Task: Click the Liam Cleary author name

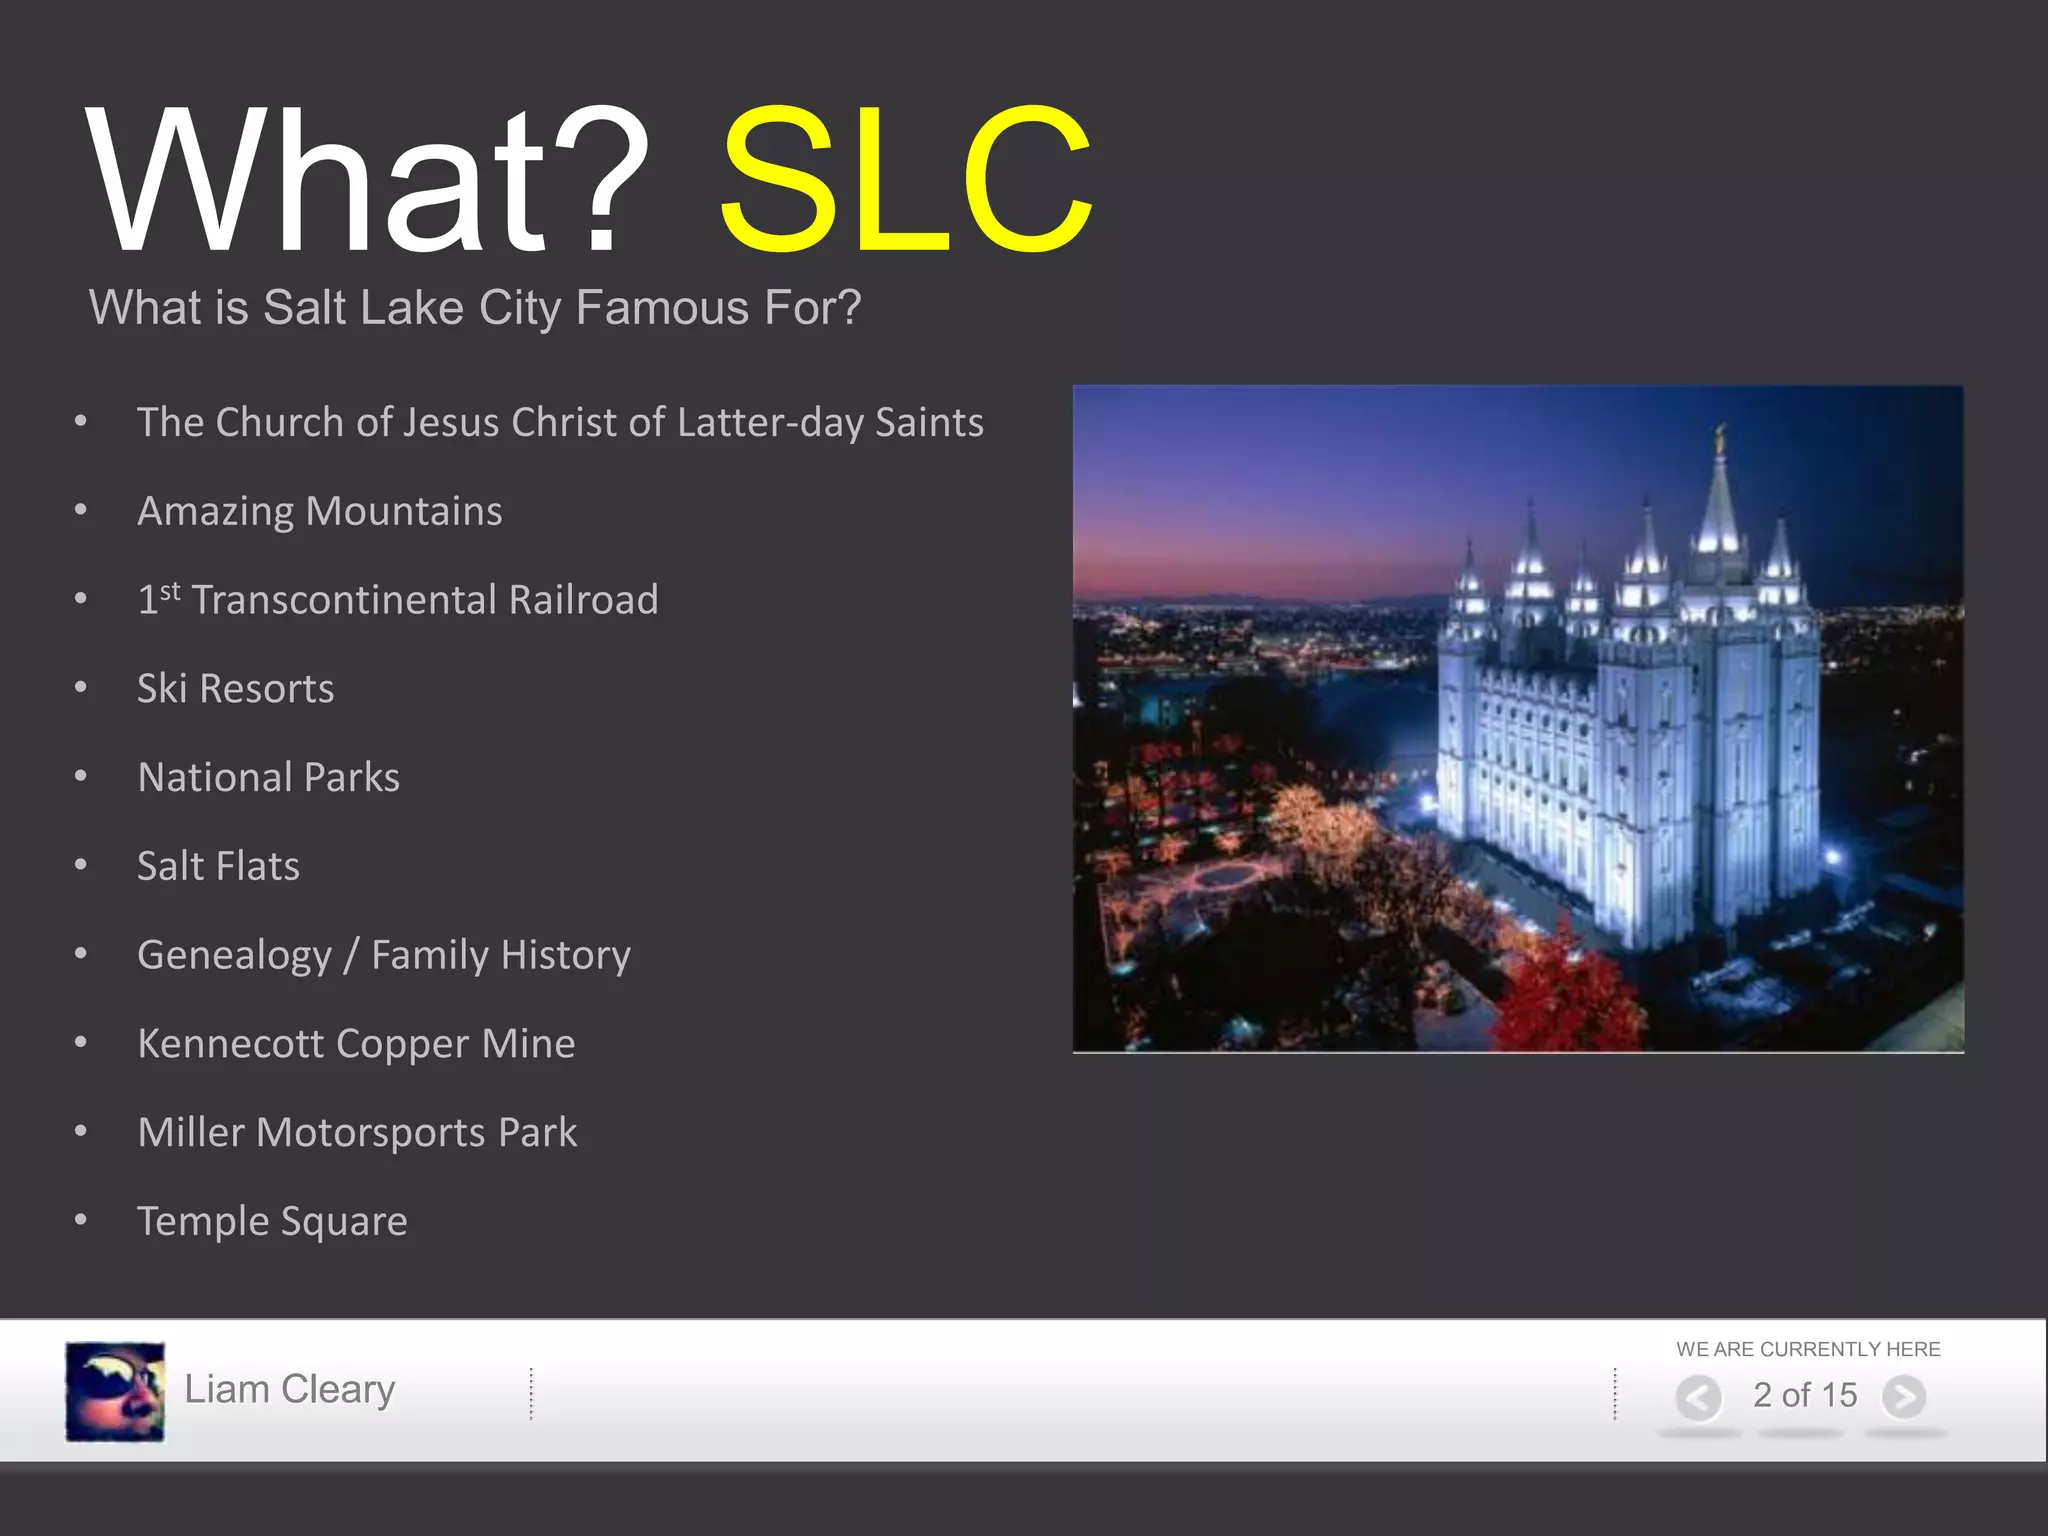Action: pos(290,1389)
